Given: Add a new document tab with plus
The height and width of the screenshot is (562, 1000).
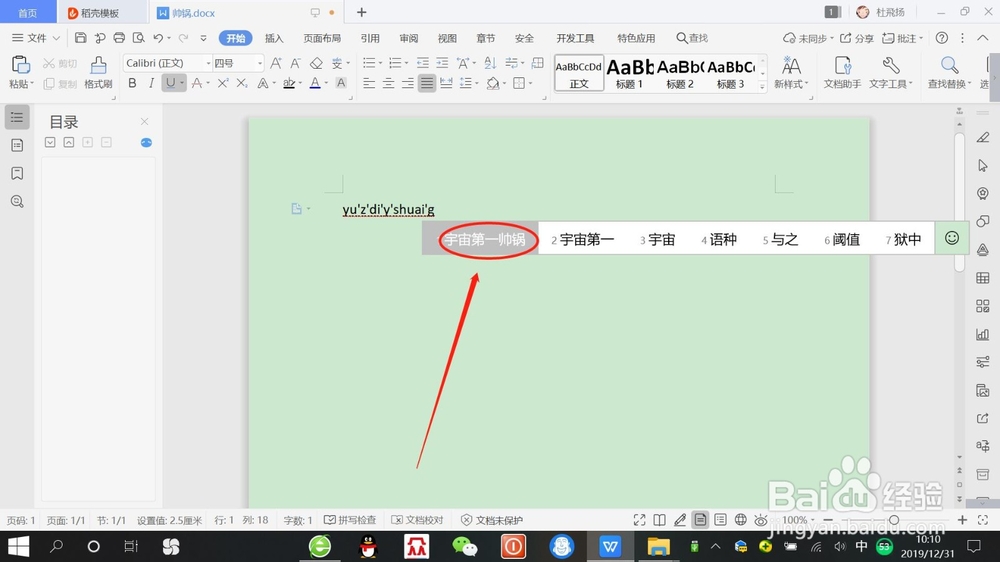Looking at the screenshot, I should point(362,12).
